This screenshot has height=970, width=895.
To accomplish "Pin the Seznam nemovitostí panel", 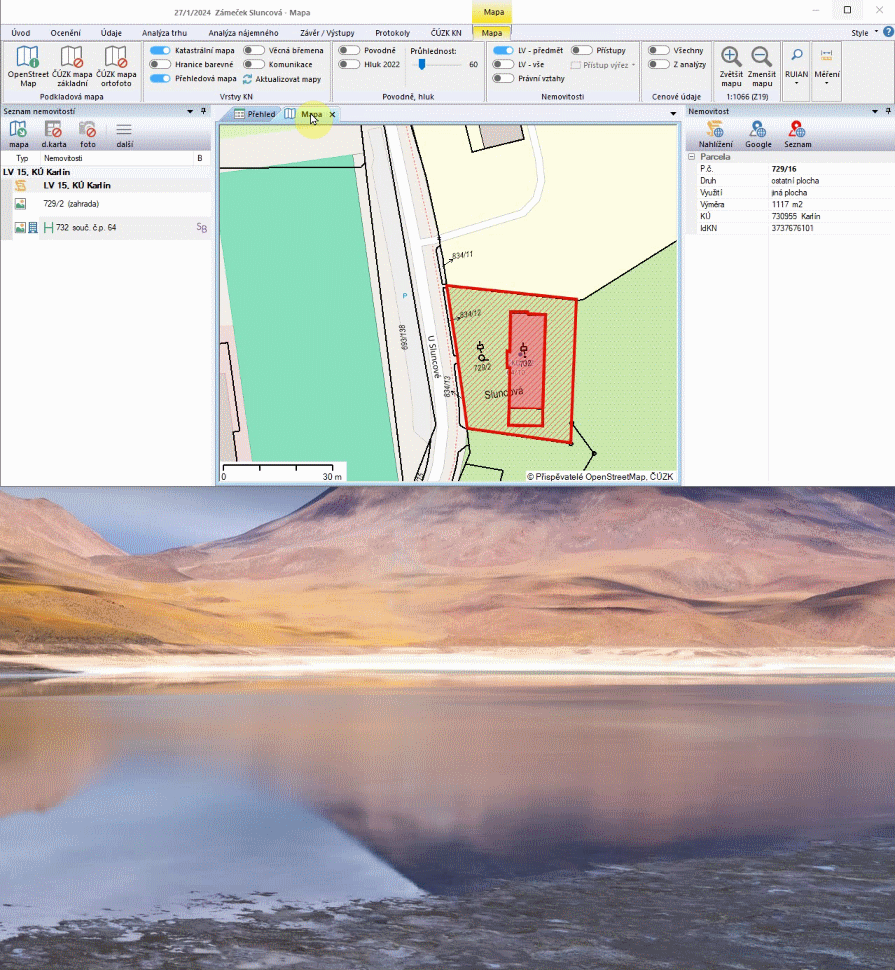I will 203,111.
